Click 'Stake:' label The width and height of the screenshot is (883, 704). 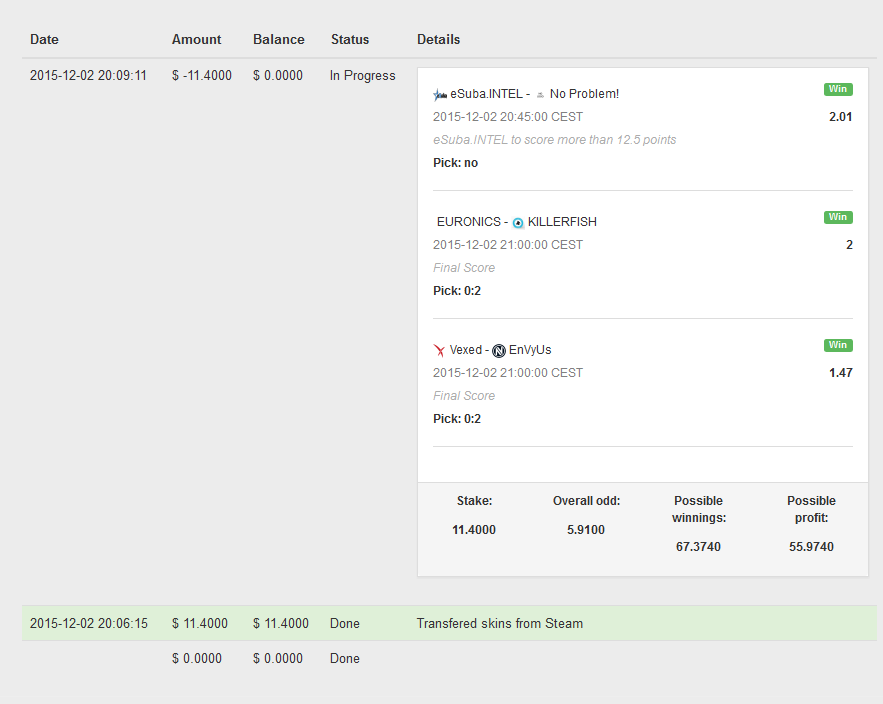click(x=475, y=501)
